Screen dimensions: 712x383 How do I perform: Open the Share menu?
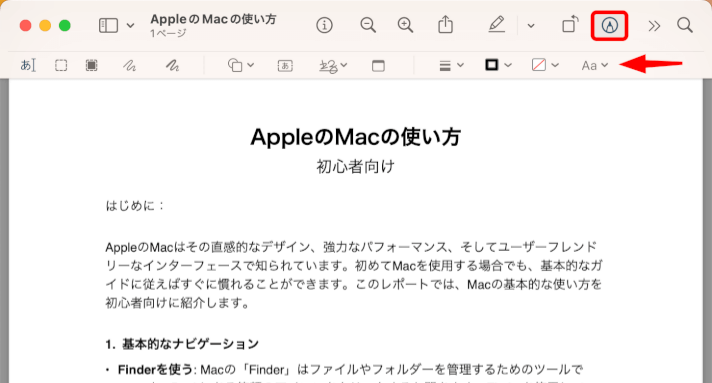click(x=445, y=25)
